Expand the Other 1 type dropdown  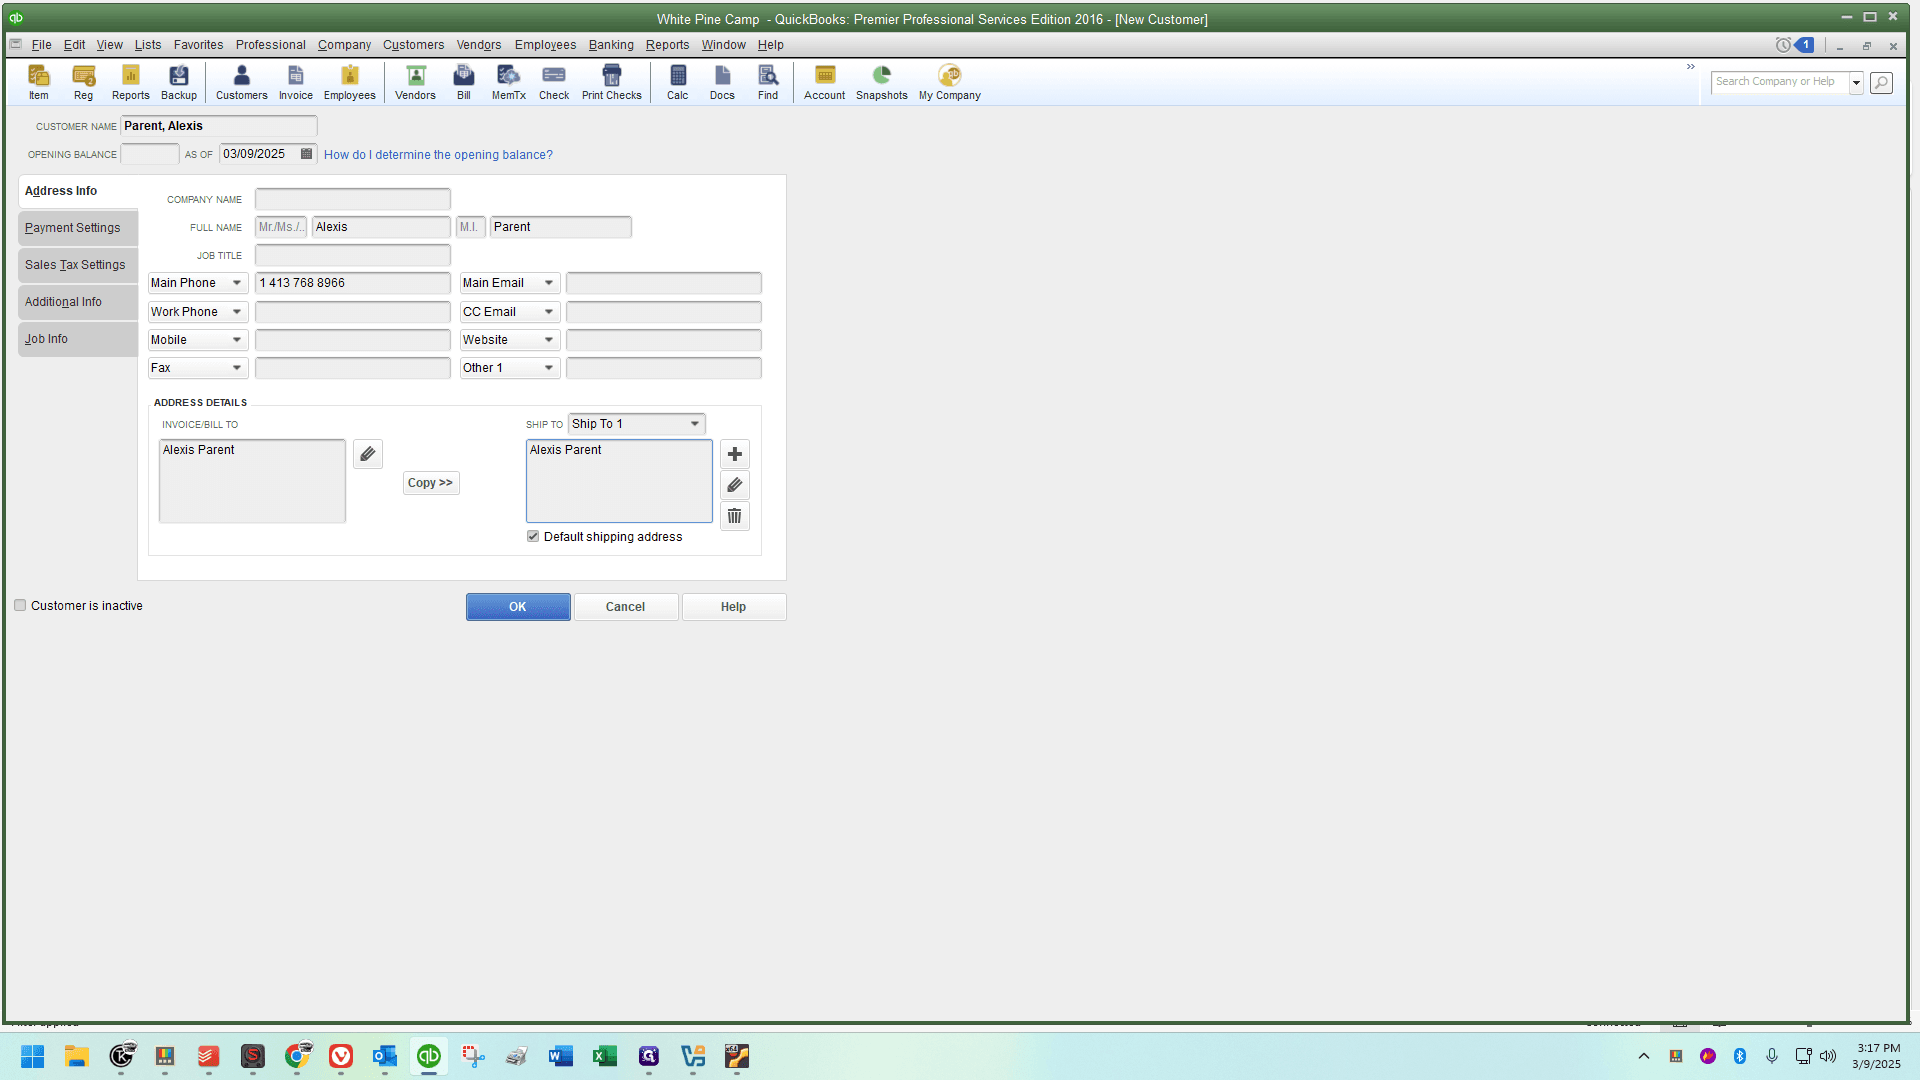[549, 368]
